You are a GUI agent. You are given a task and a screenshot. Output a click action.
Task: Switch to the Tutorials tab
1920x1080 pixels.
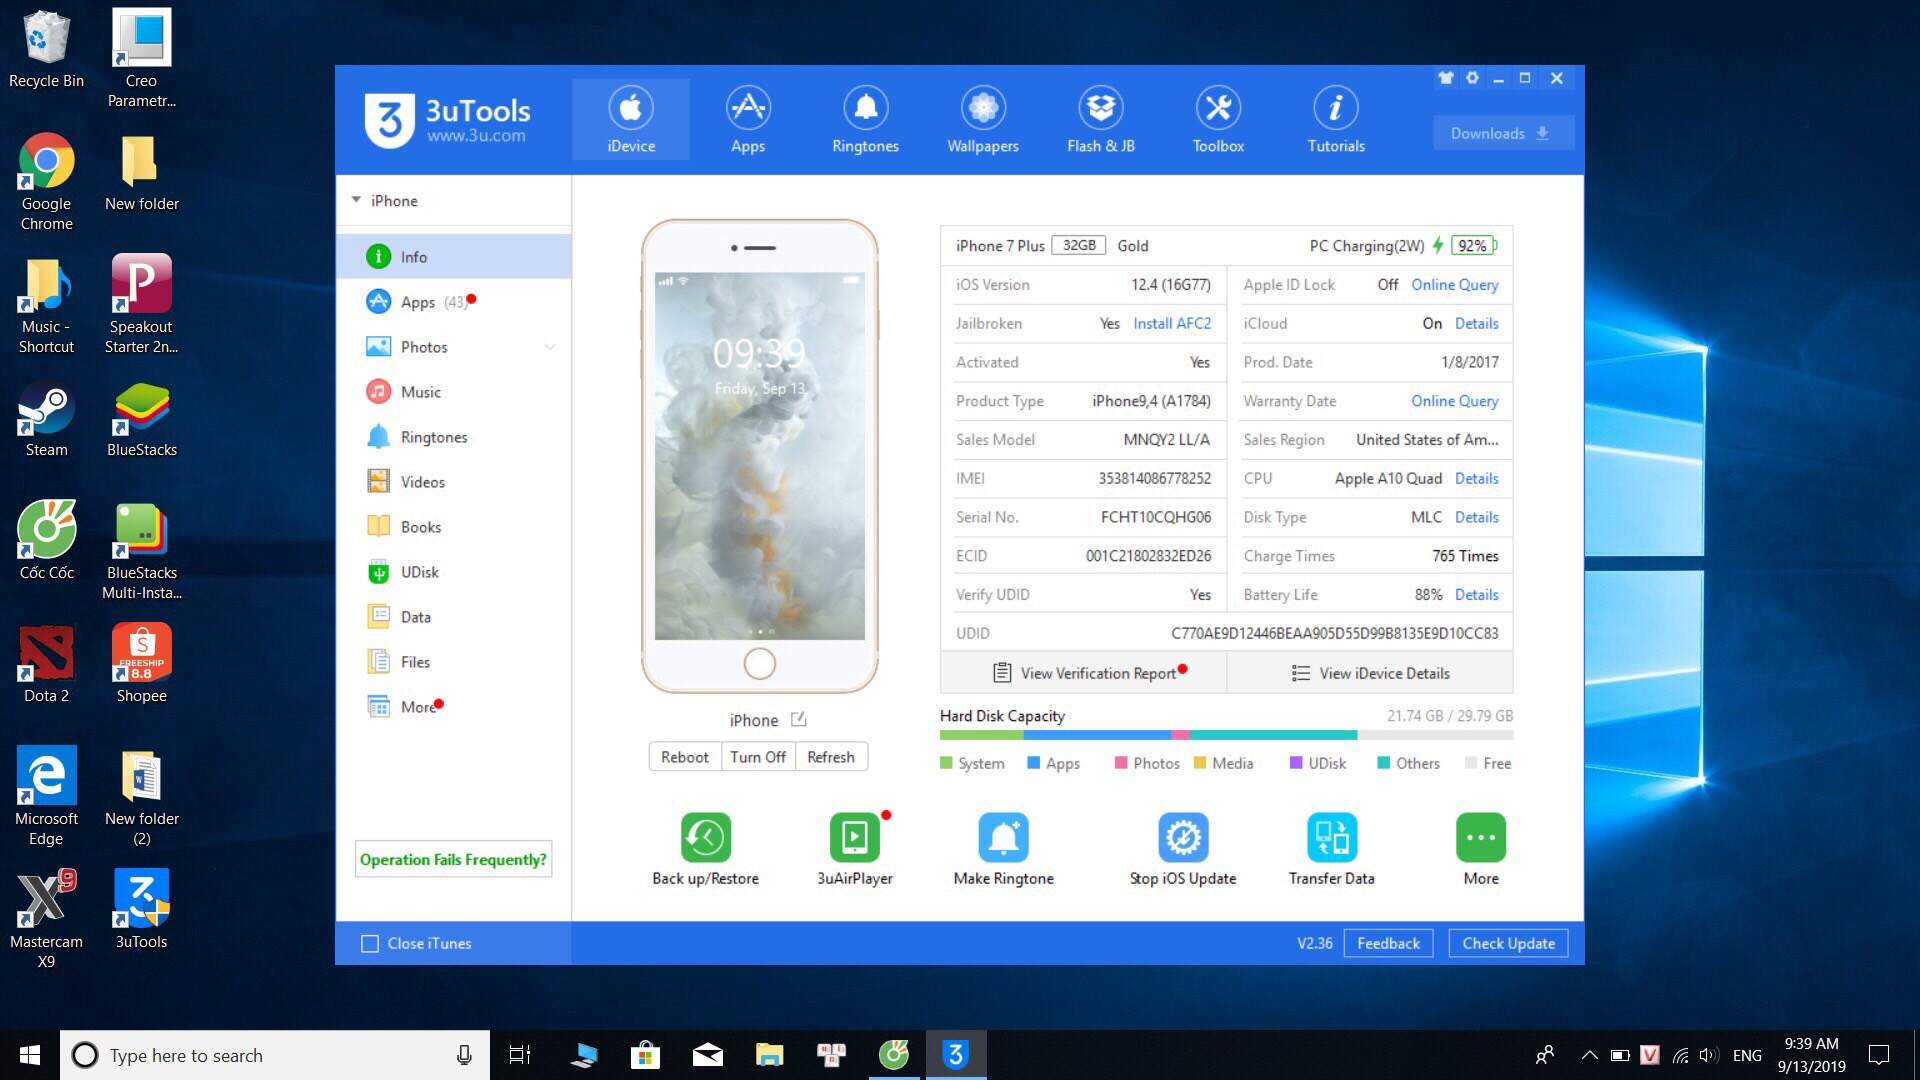pos(1335,119)
